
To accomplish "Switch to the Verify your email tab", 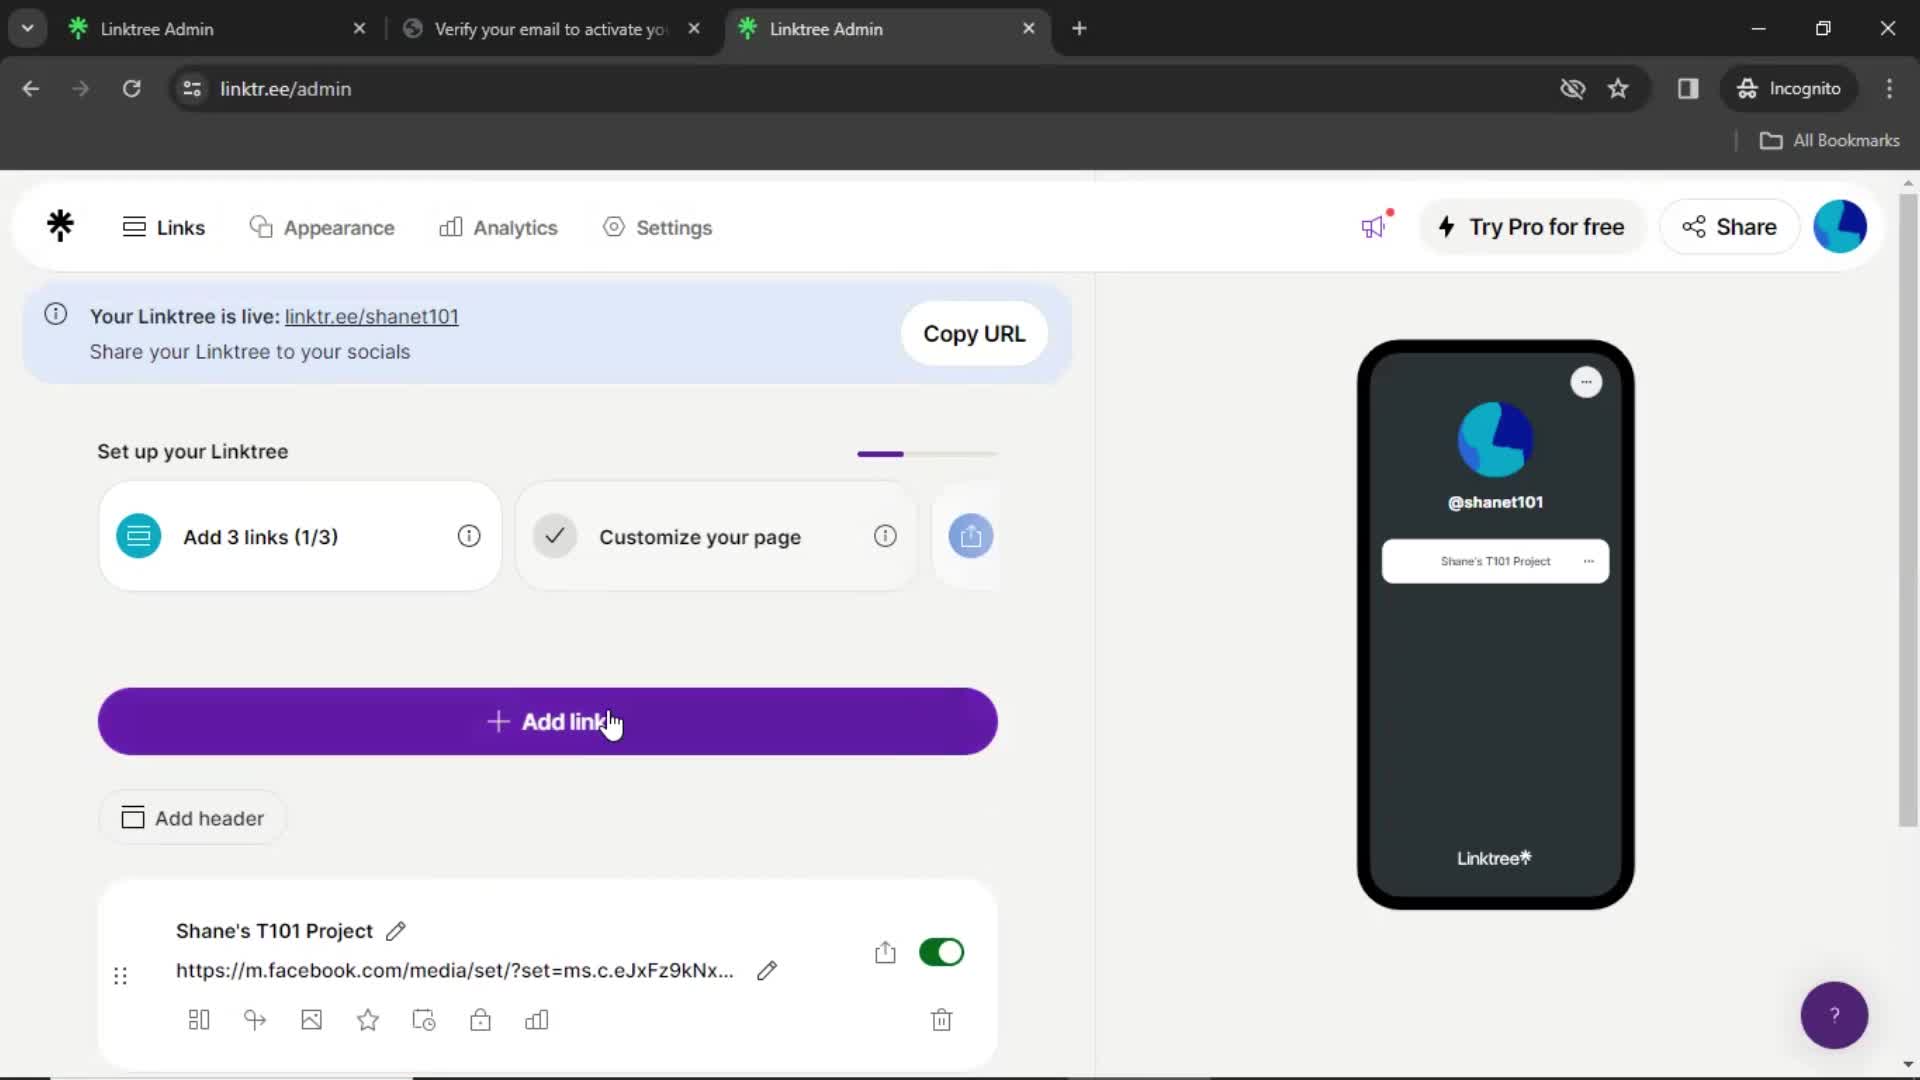I will (x=550, y=29).
